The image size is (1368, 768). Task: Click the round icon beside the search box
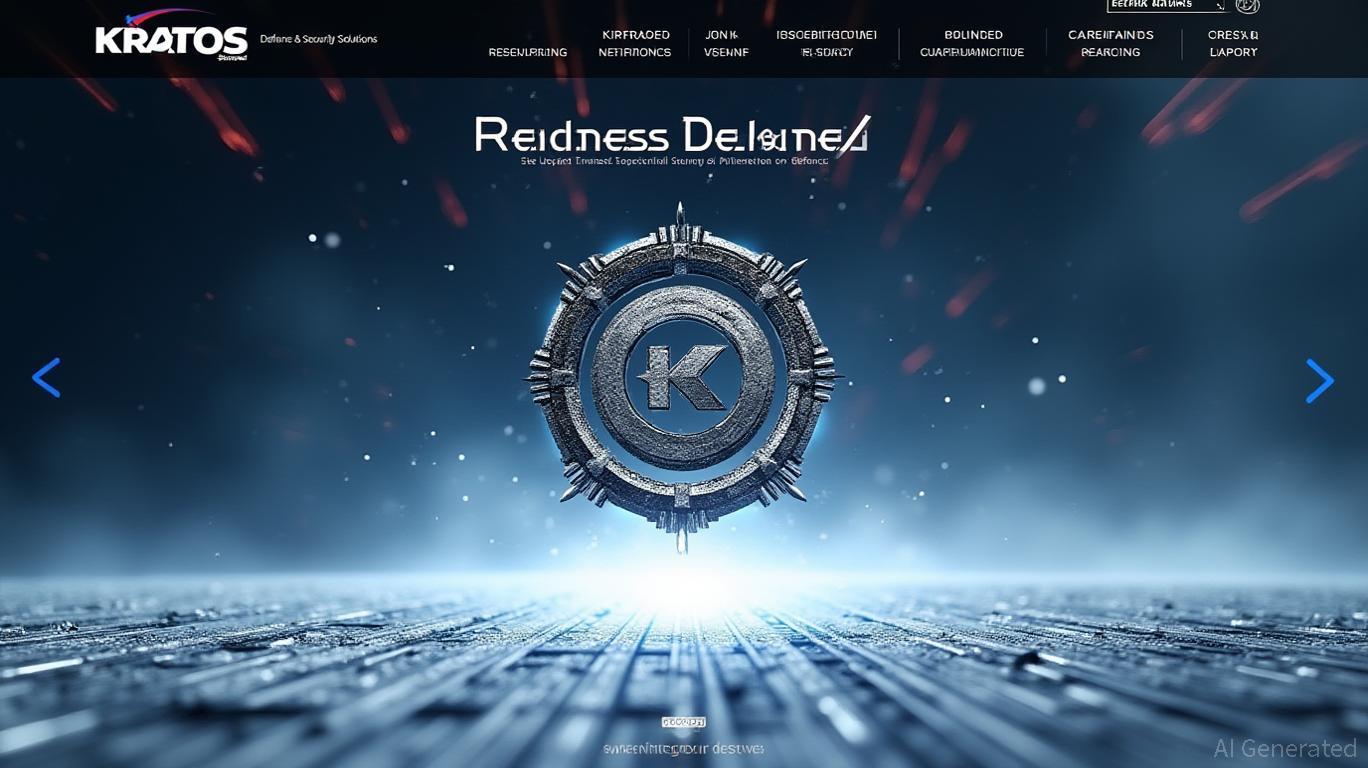[1247, 5]
